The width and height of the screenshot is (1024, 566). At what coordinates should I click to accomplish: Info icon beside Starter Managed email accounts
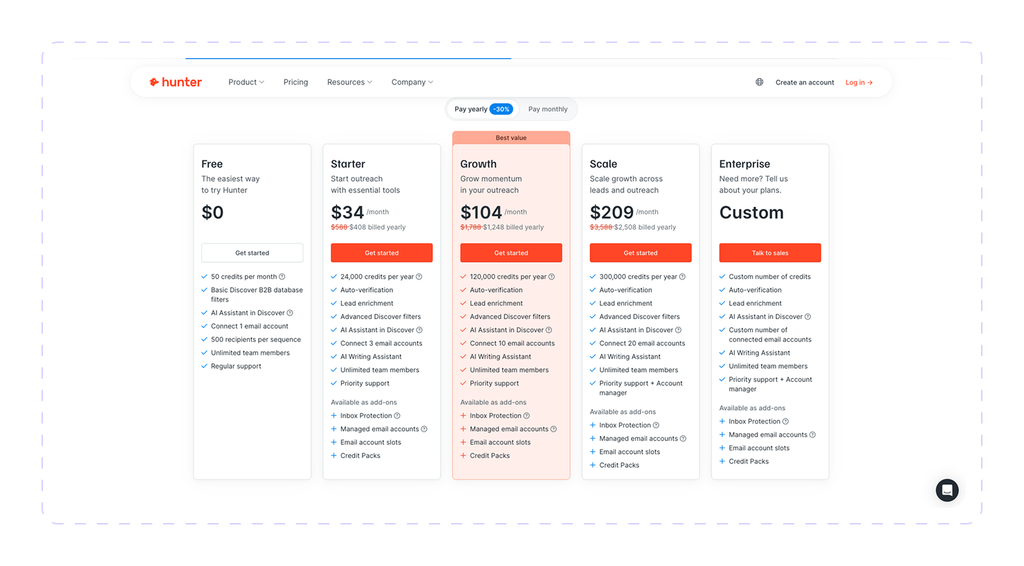(x=424, y=430)
